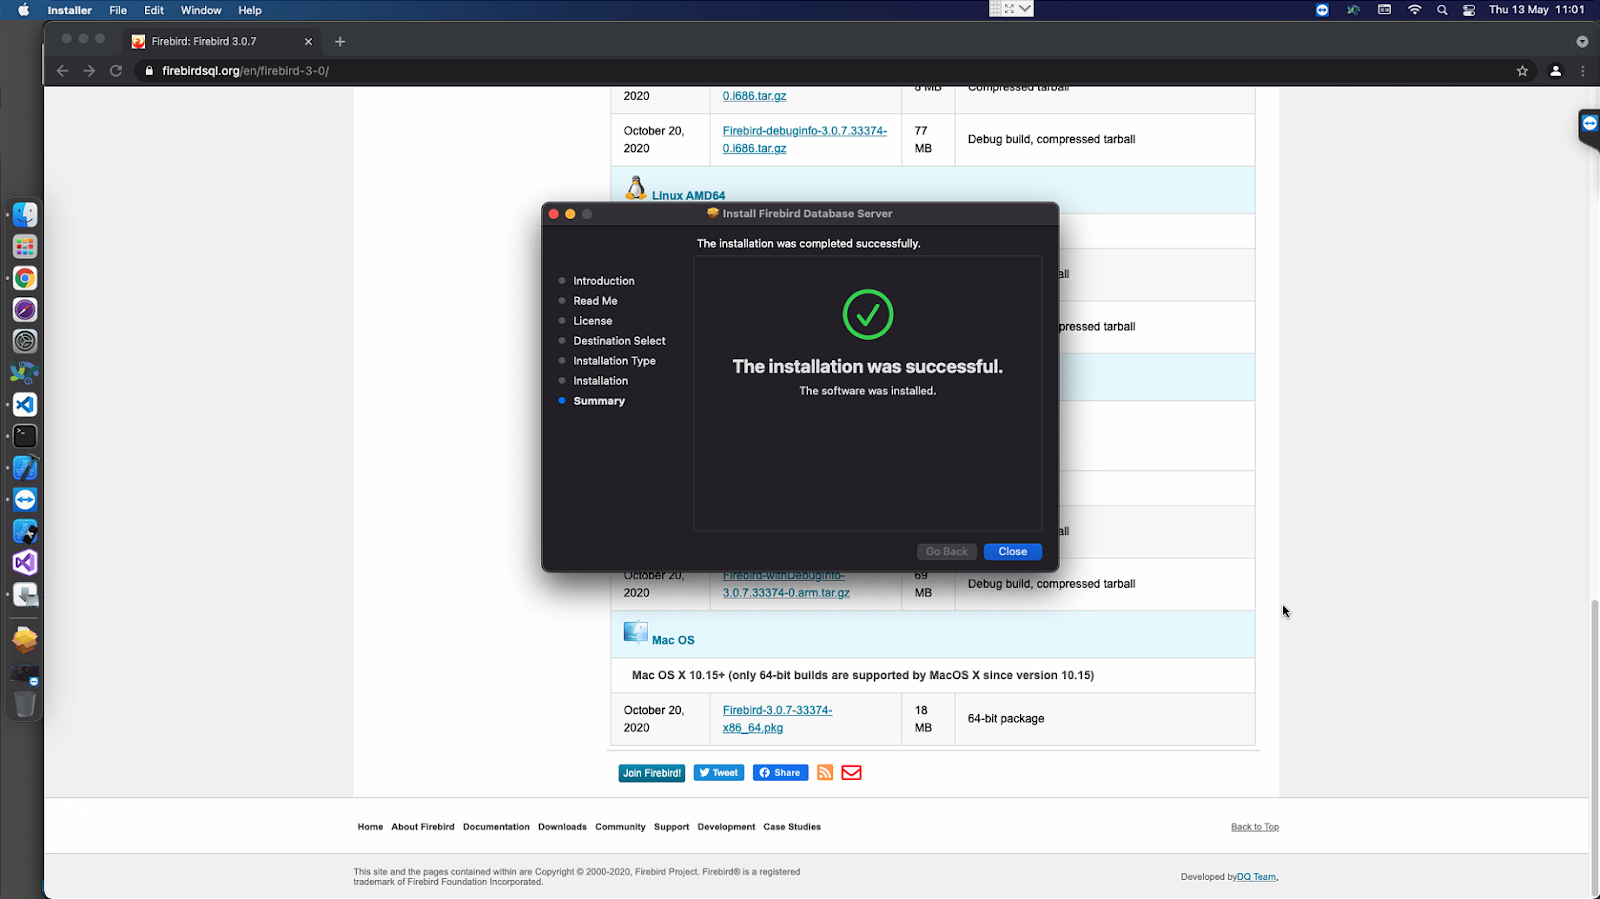Click Close in the installer dialog
The height and width of the screenshot is (899, 1600).
pyautogui.click(x=1012, y=552)
